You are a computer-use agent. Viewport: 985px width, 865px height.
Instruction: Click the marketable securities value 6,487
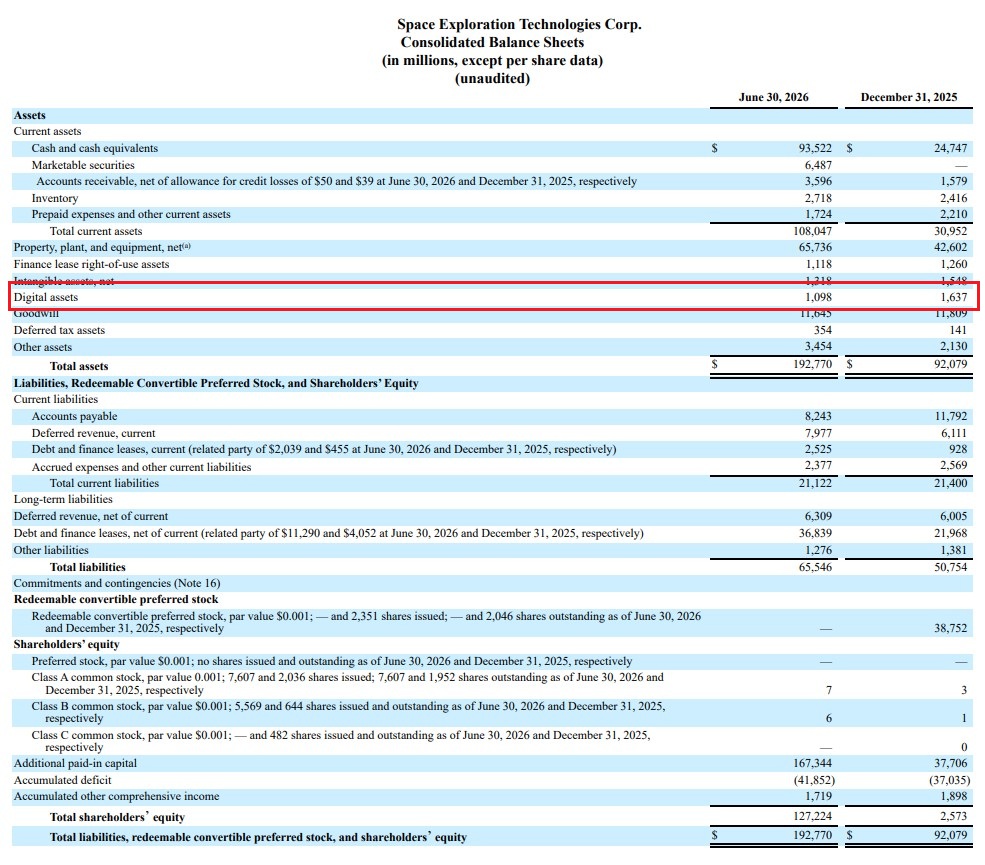(818, 165)
